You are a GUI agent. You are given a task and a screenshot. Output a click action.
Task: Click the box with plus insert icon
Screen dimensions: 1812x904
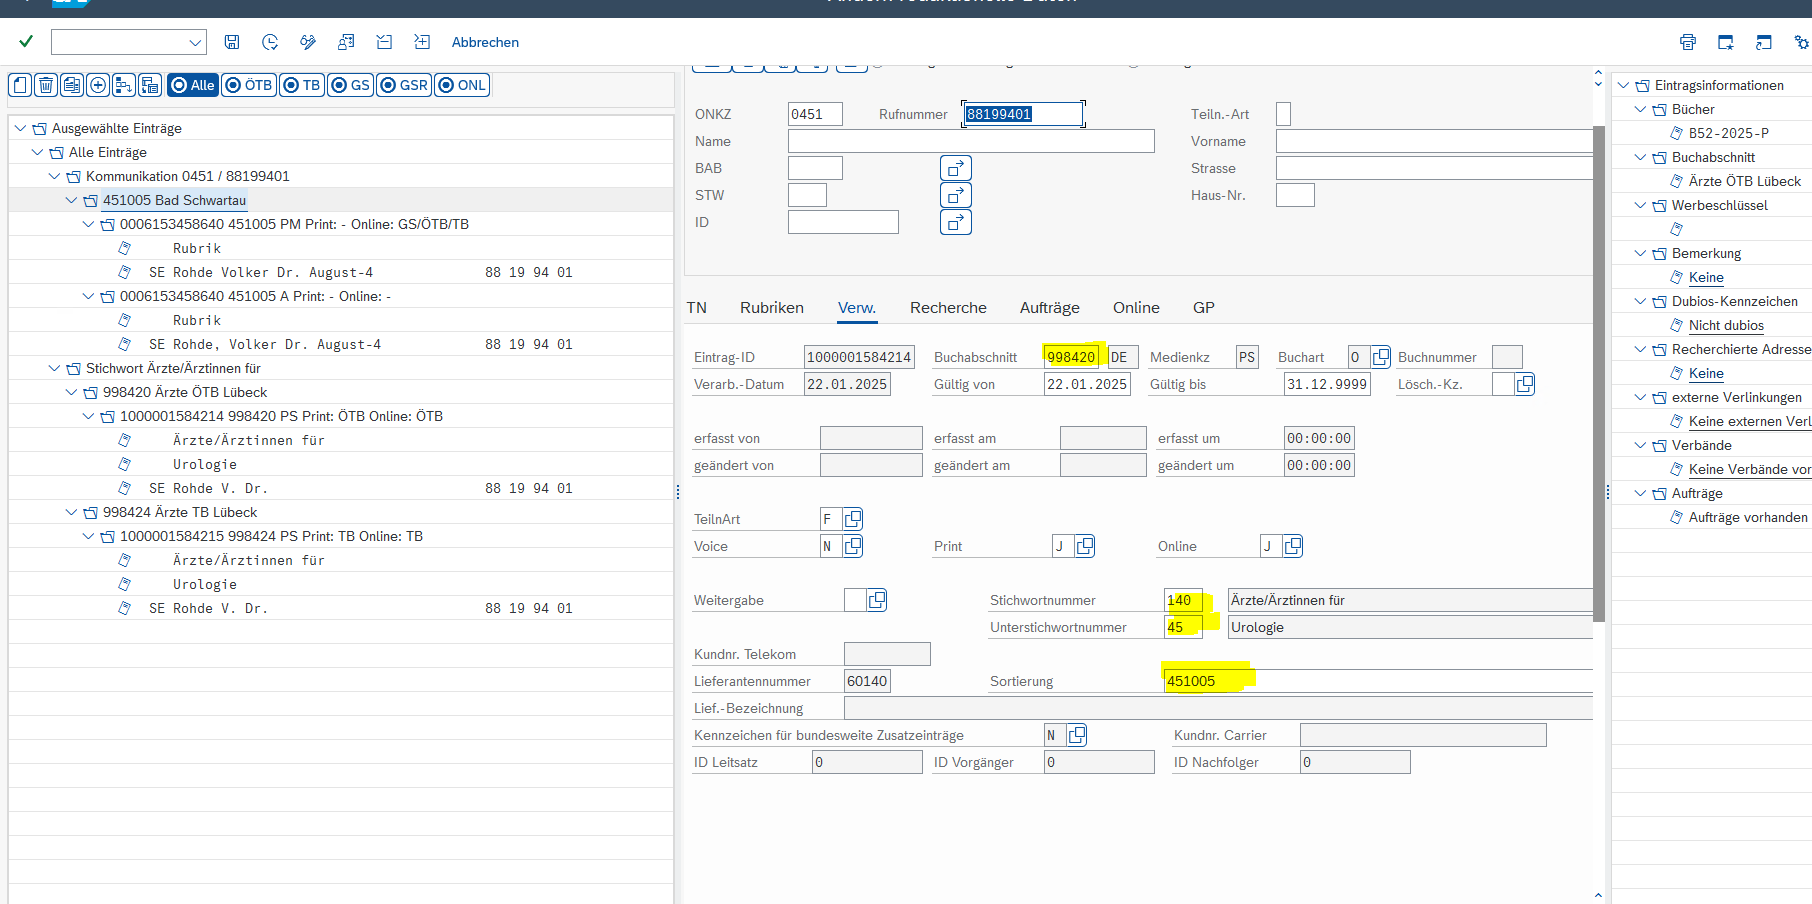tap(422, 42)
